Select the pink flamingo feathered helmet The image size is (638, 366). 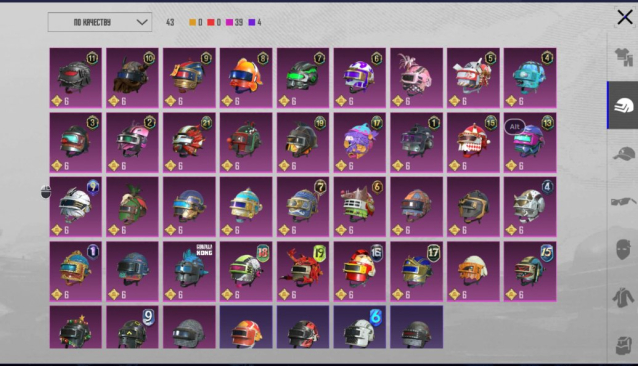(416, 78)
